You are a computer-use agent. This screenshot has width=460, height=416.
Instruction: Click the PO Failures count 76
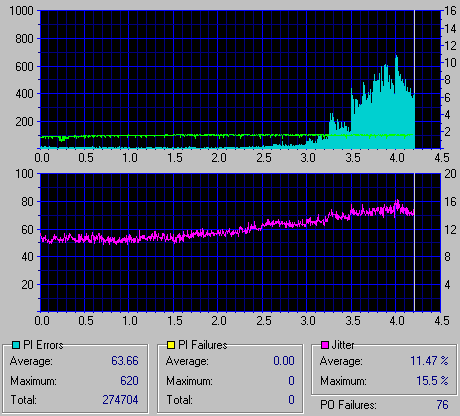442,405
